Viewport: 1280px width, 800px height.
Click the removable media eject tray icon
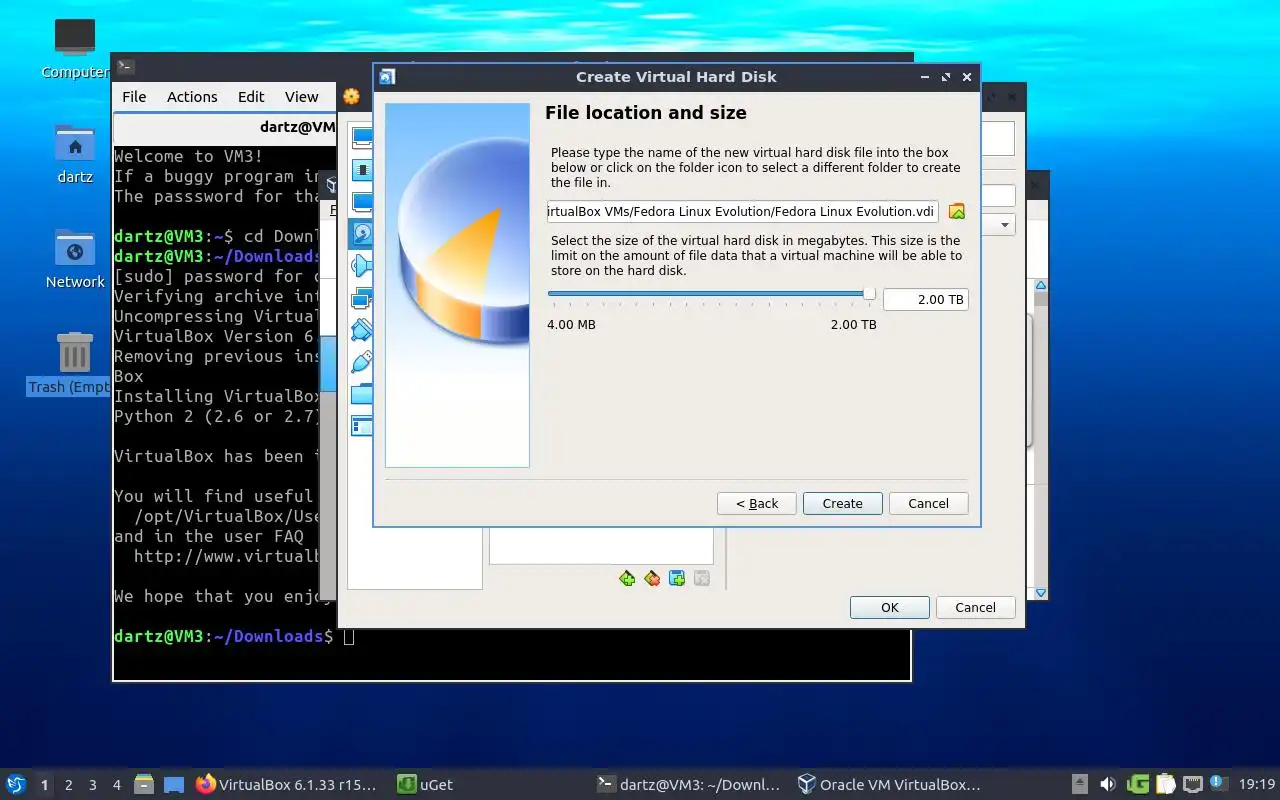(1079, 784)
